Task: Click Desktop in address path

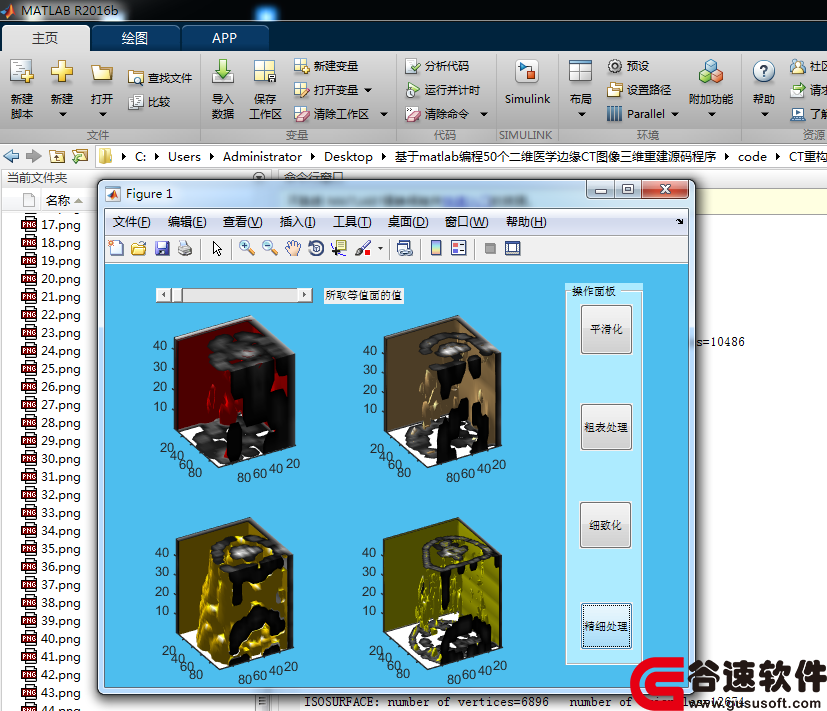Action: 348,157
